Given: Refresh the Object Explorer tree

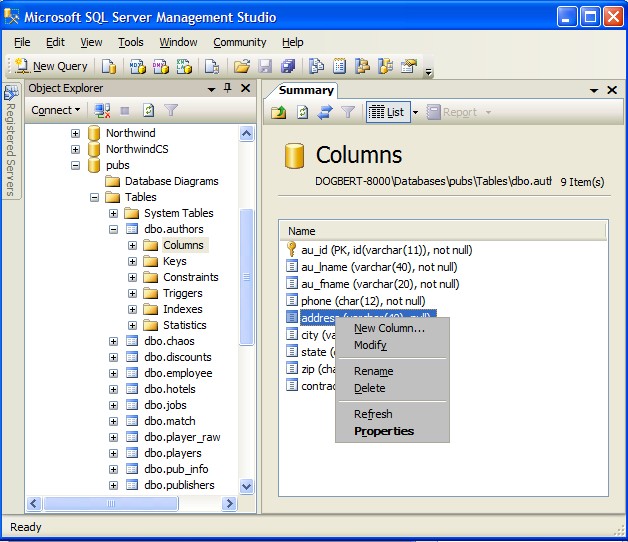Looking at the screenshot, I should click(x=149, y=111).
